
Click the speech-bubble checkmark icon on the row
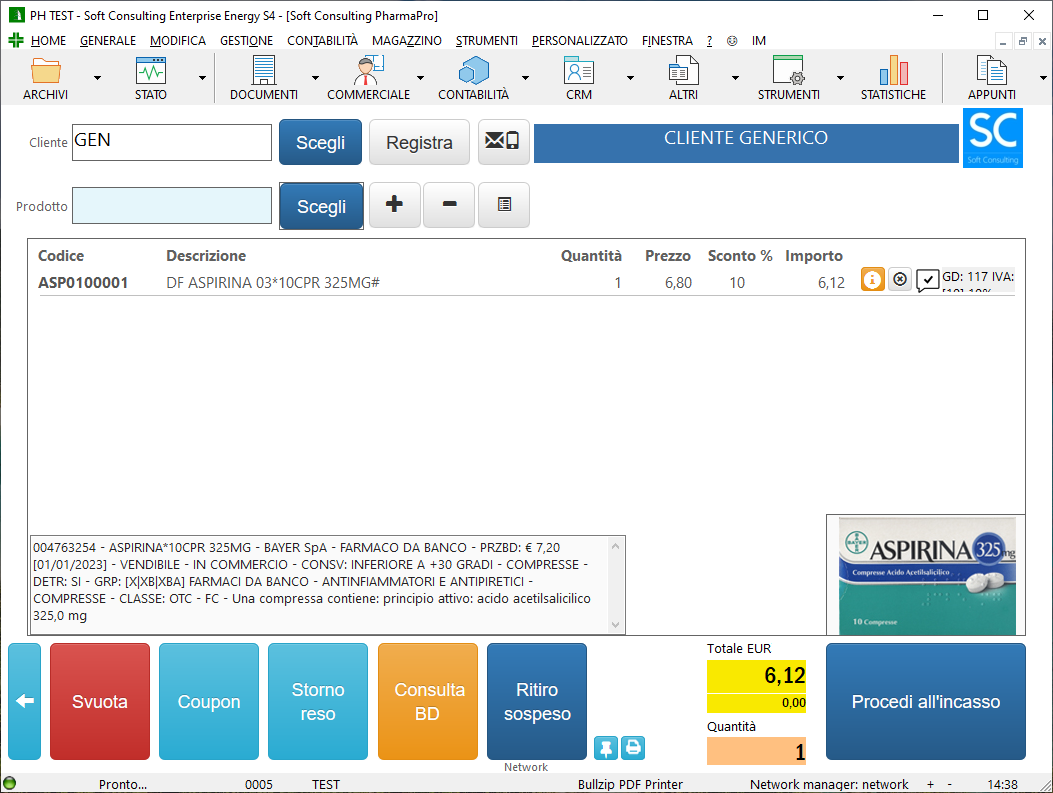coord(928,281)
